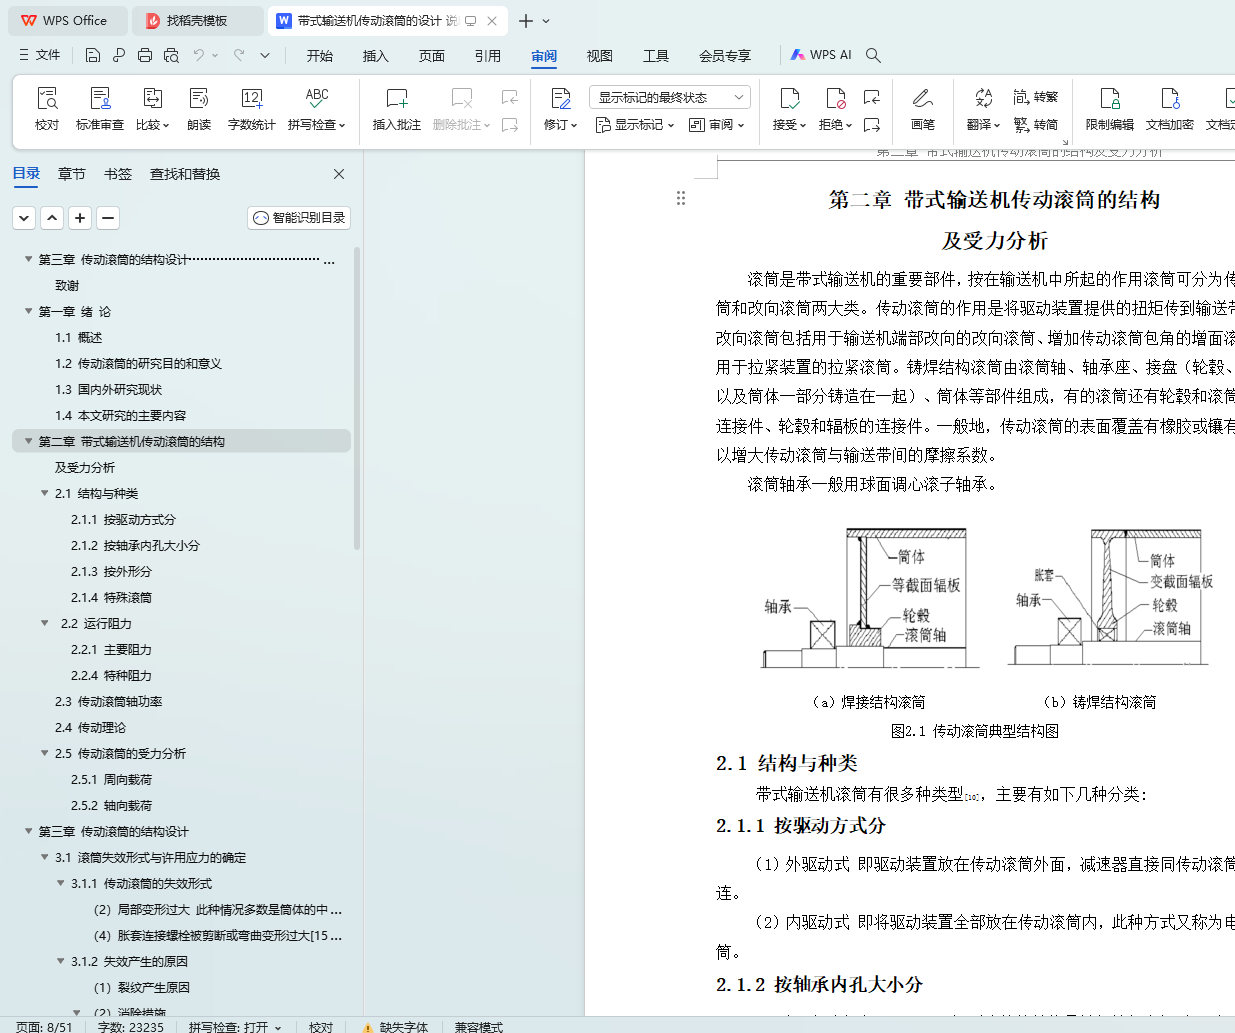
Task: Collapse the 3.1.1 传动滚筒的失效形式 node
Action: (x=60, y=883)
